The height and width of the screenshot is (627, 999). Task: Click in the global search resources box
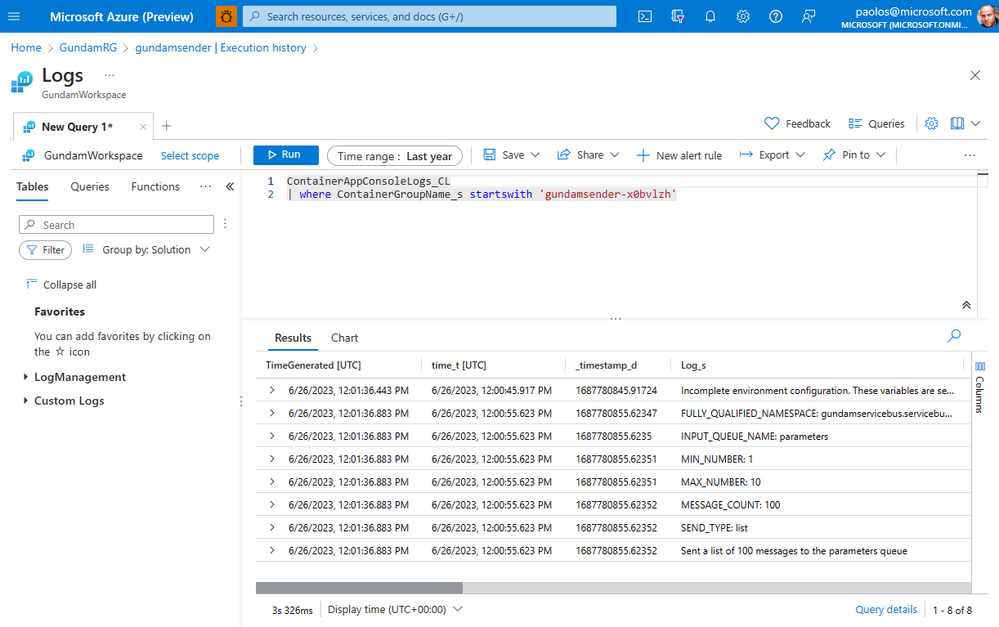point(429,17)
